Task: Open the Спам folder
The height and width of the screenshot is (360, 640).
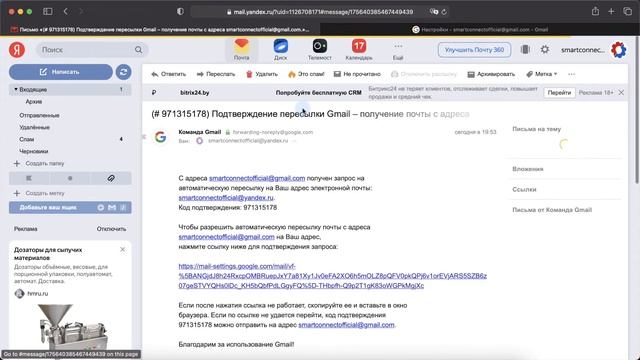Action: [x=27, y=139]
